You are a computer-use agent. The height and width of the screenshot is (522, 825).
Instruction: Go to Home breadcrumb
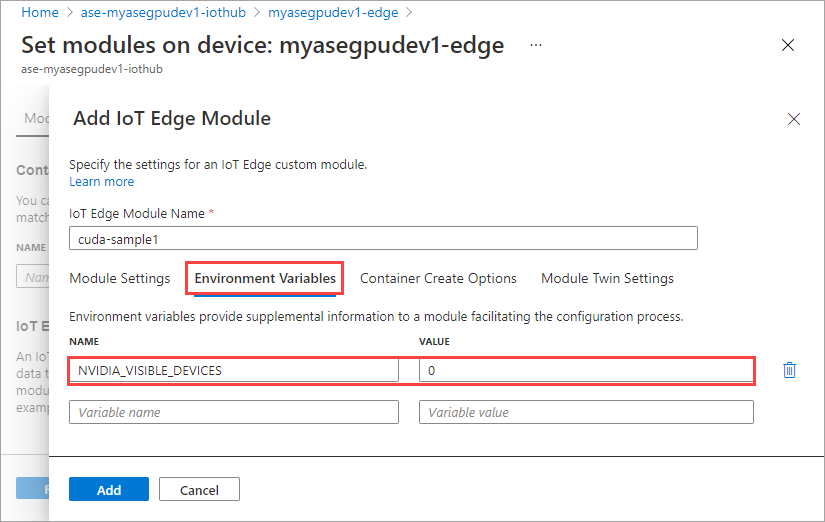[40, 13]
